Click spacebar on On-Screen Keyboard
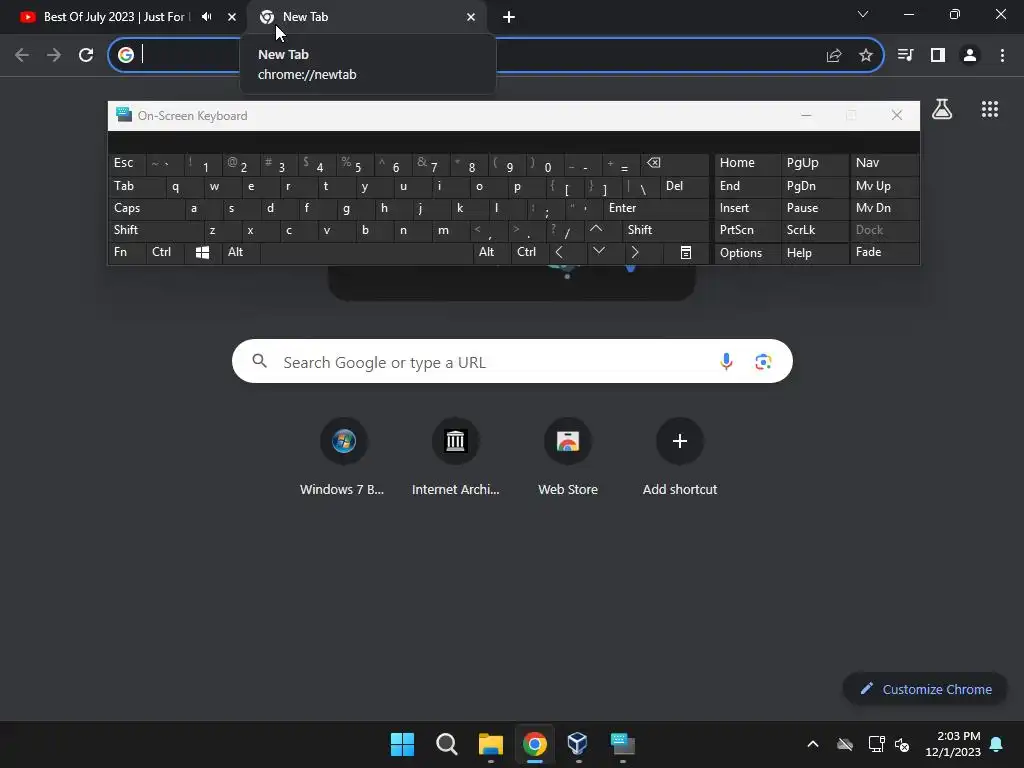Image resolution: width=1024 pixels, height=768 pixels. tap(366, 253)
